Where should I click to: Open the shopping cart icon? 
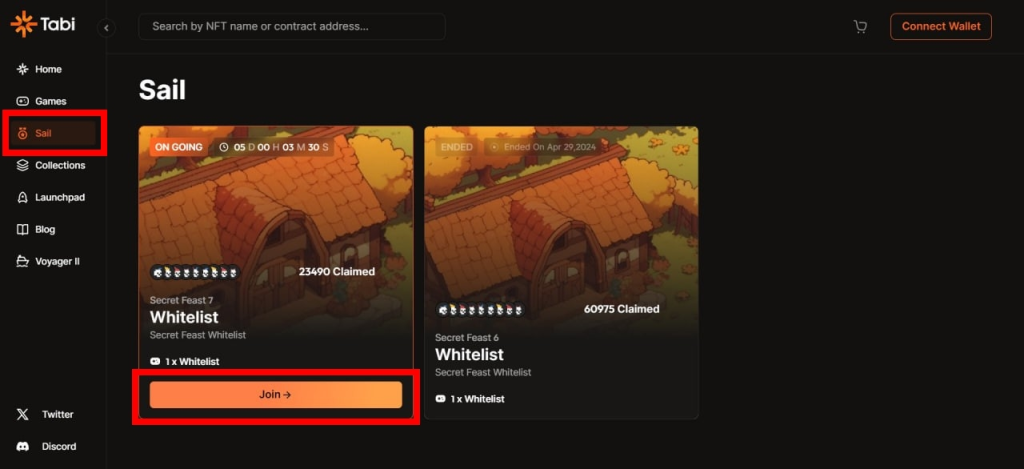(860, 27)
